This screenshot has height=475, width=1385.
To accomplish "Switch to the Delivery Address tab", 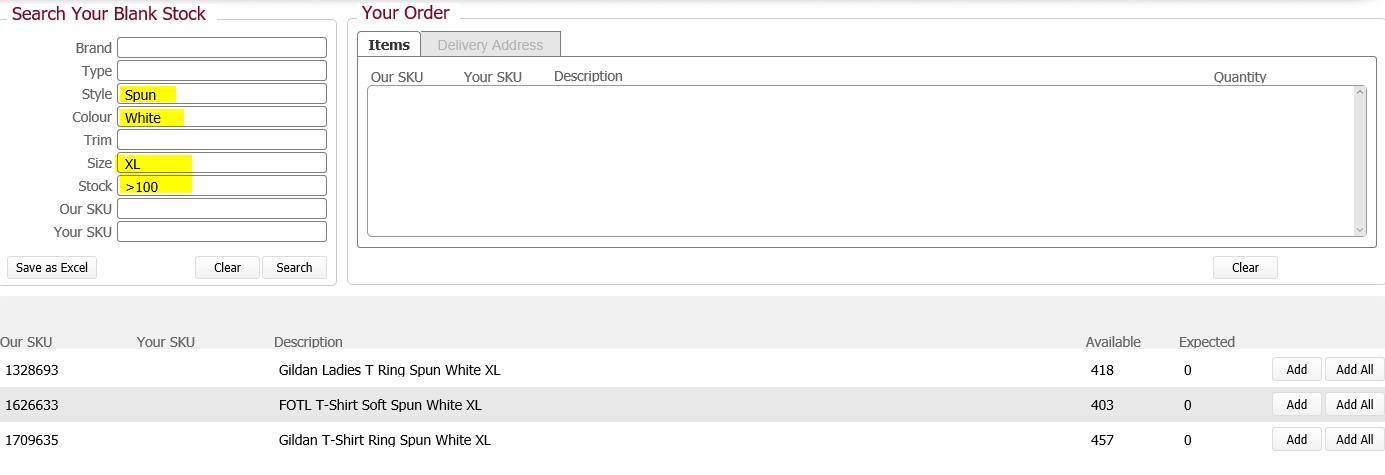I will 490,45.
